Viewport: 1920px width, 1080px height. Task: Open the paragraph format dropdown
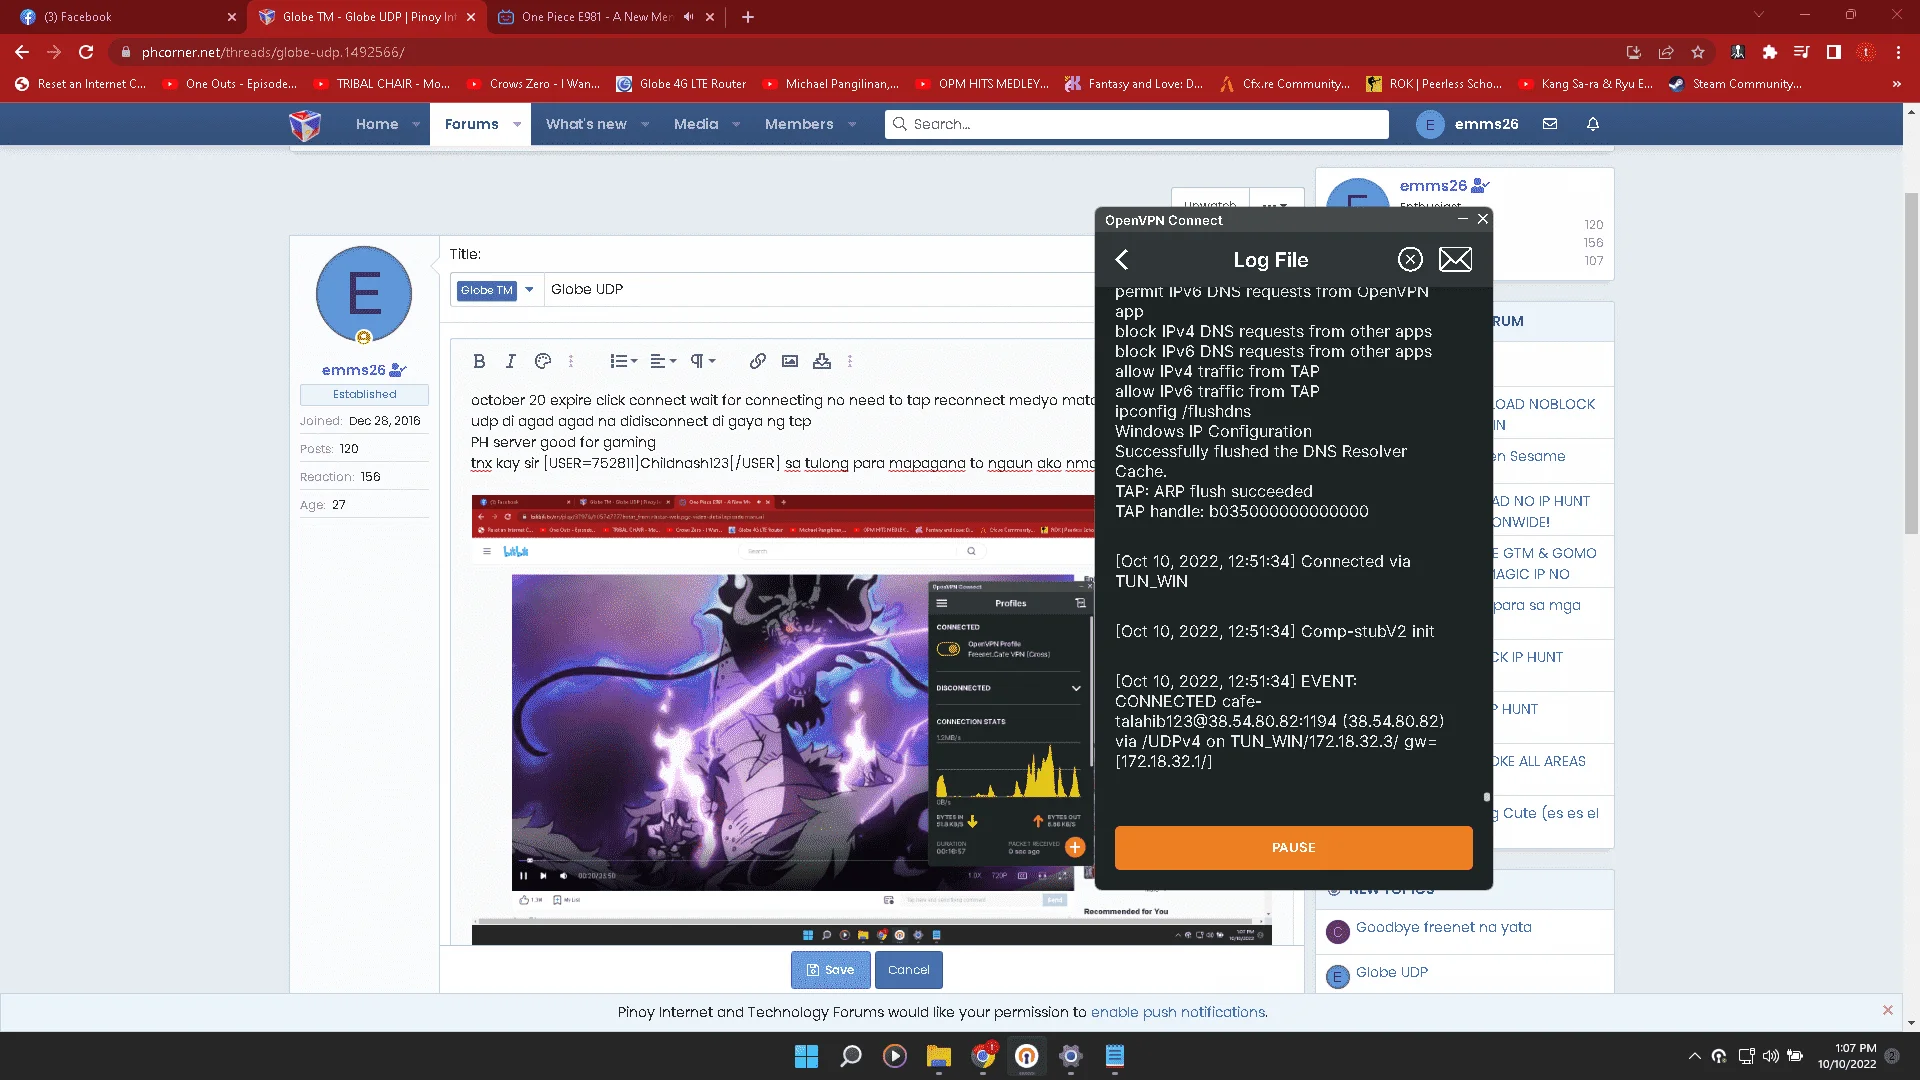click(x=703, y=361)
